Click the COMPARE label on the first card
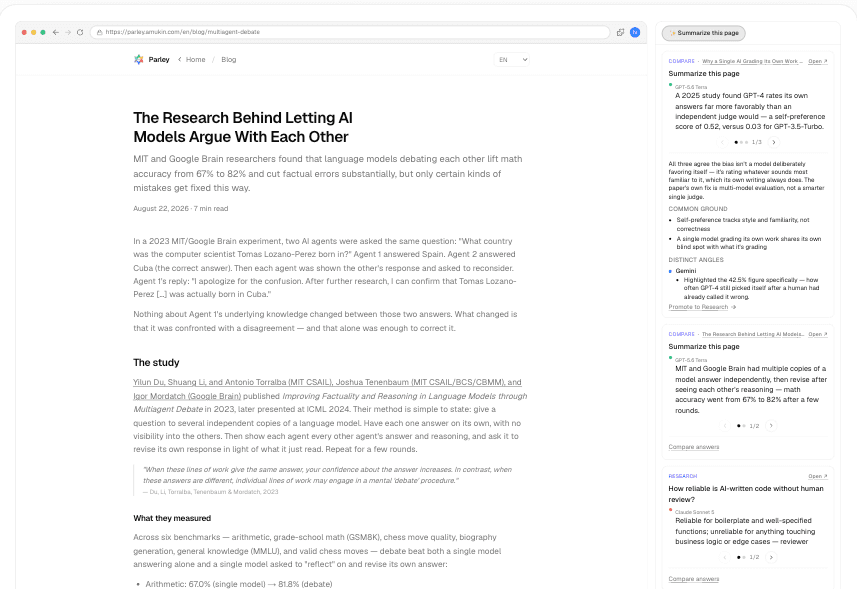Viewport: 857px width, 589px height. [x=682, y=61]
